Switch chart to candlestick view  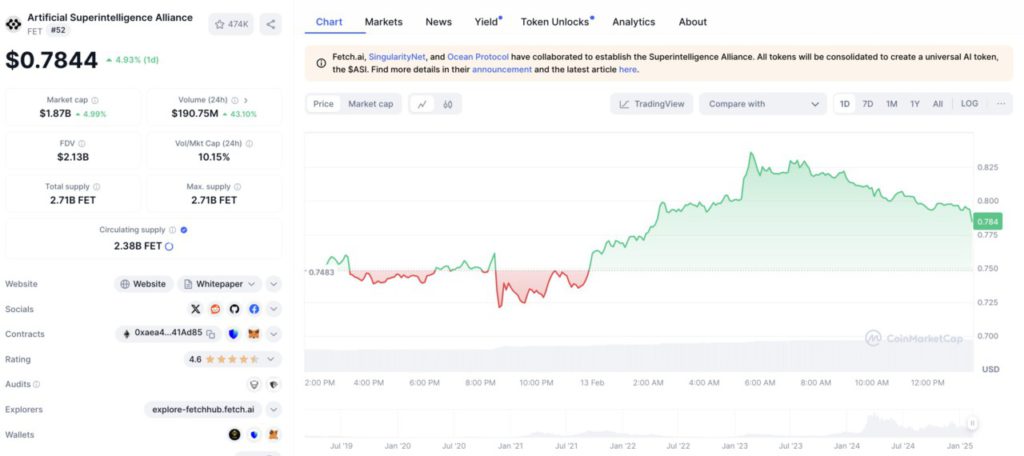point(447,104)
